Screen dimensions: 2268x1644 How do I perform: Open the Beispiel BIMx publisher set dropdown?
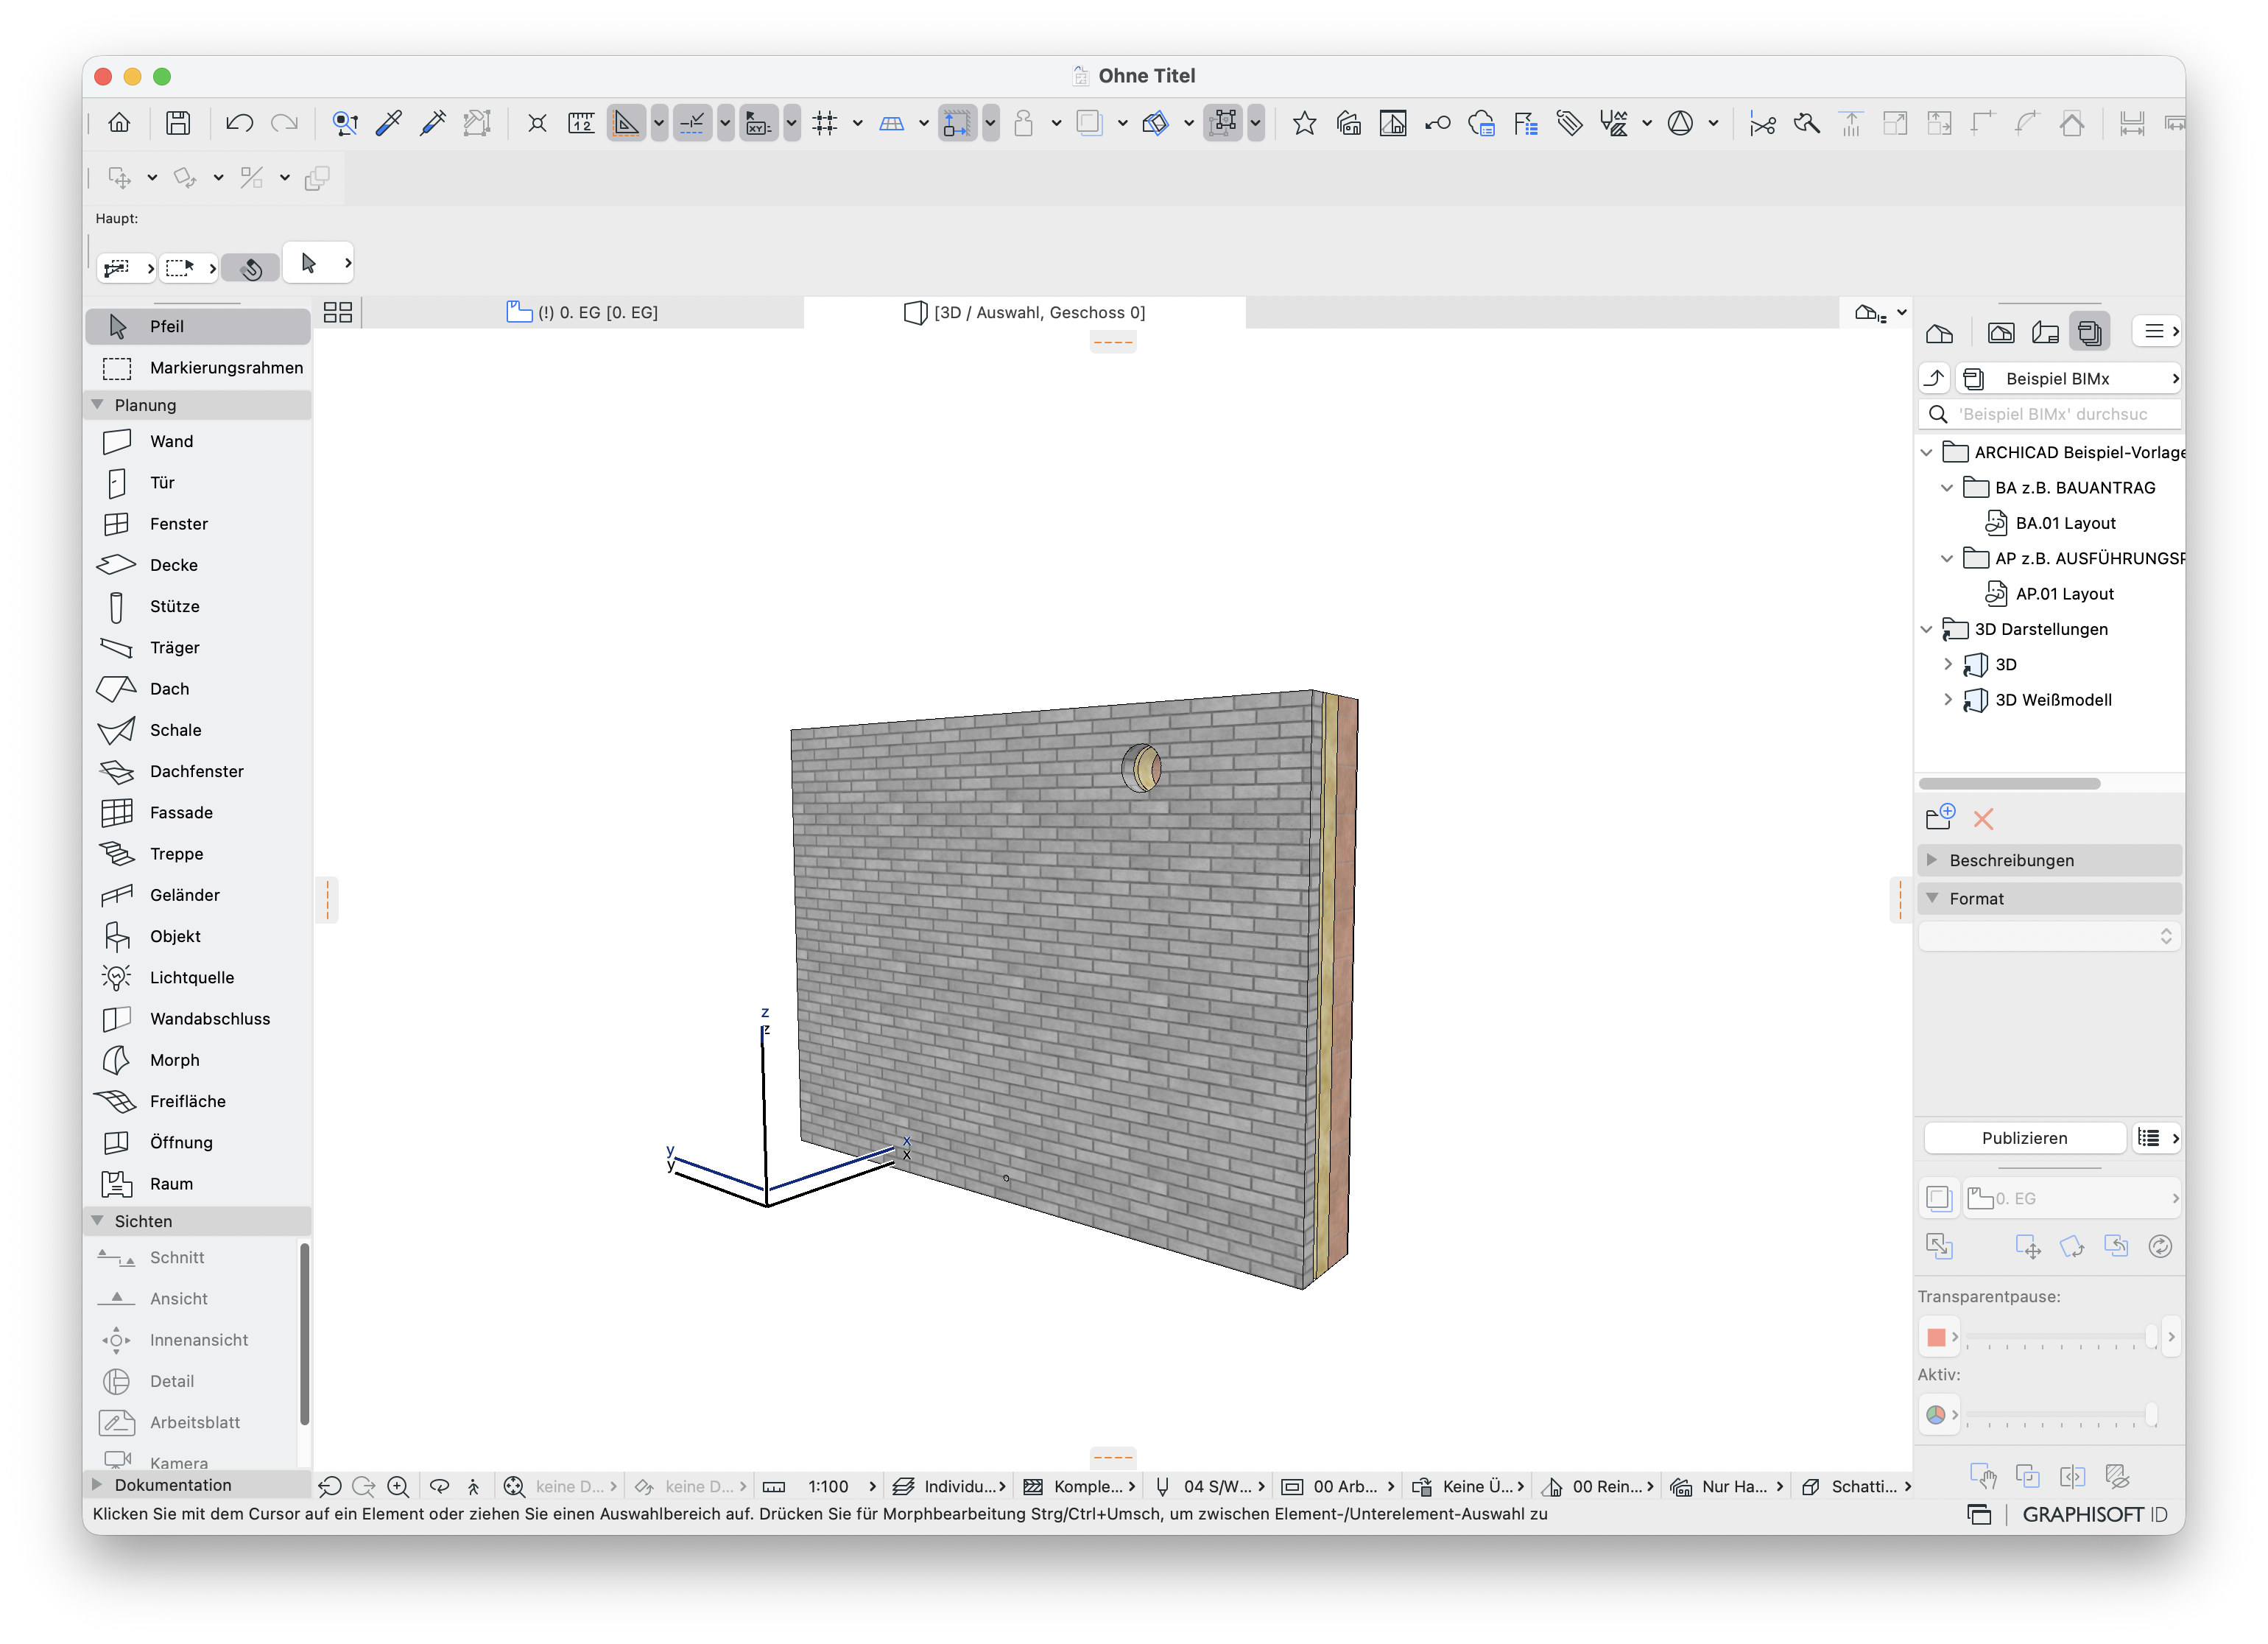point(2069,379)
